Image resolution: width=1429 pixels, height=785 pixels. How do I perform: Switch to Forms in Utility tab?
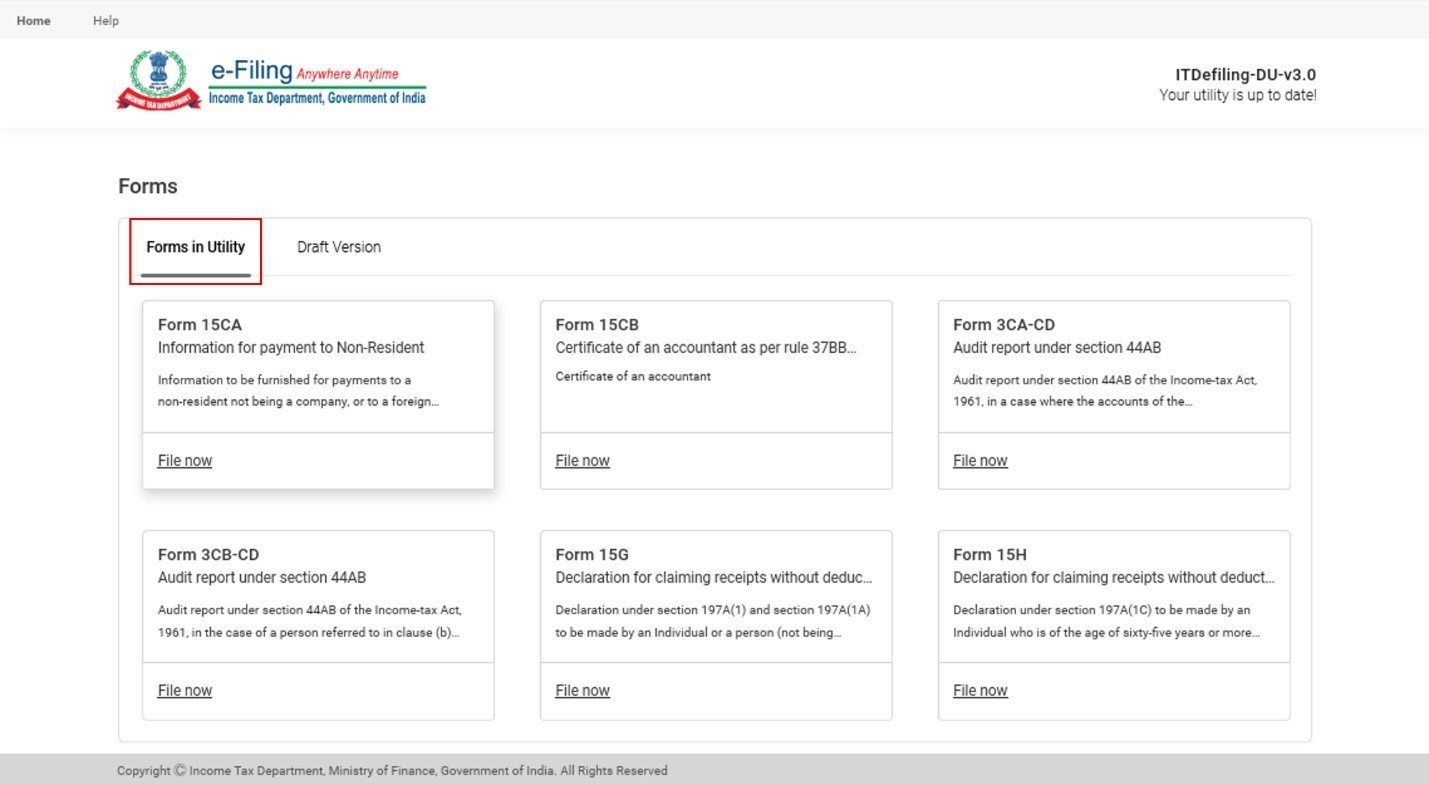(x=196, y=247)
